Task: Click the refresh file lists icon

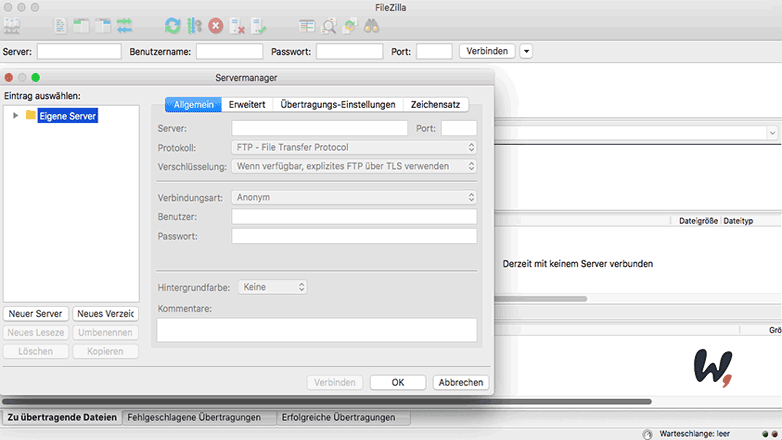Action: pos(173,26)
